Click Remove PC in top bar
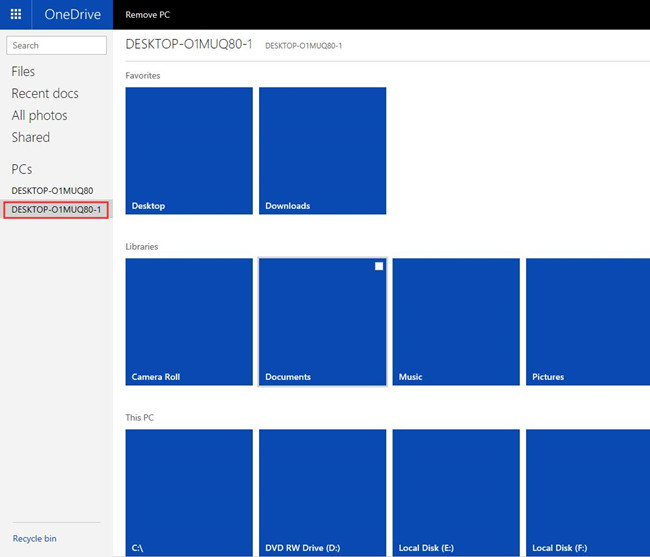The image size is (650, 557). point(148,15)
